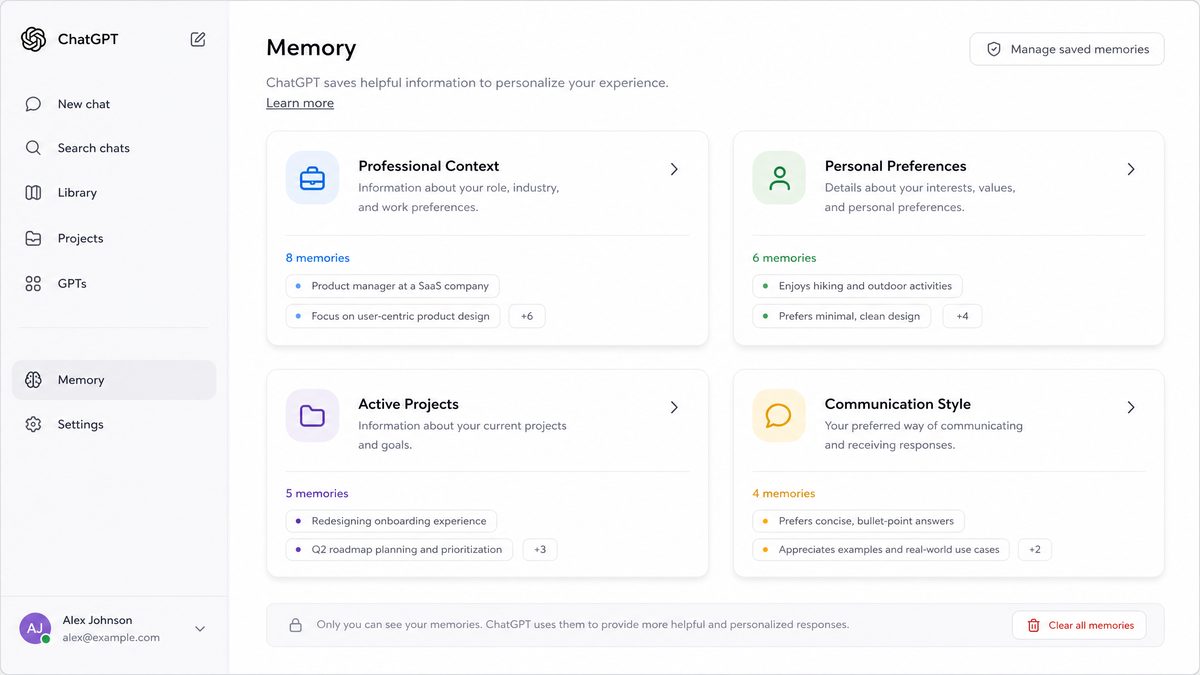Click the compose new chat pencil icon

point(198,39)
